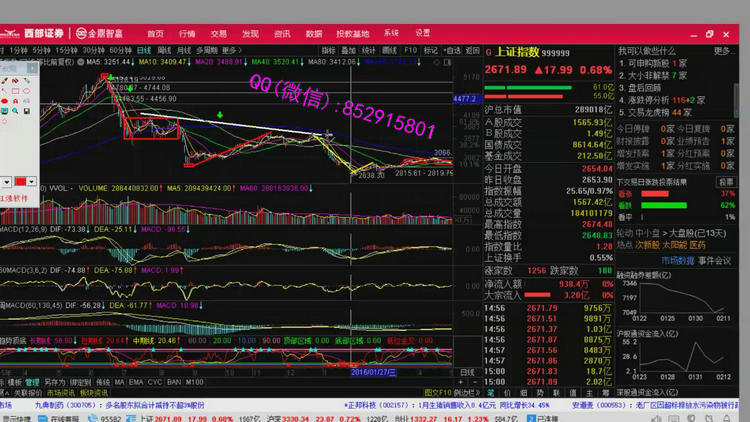Switch to 30分钟 period chart

click(x=94, y=50)
